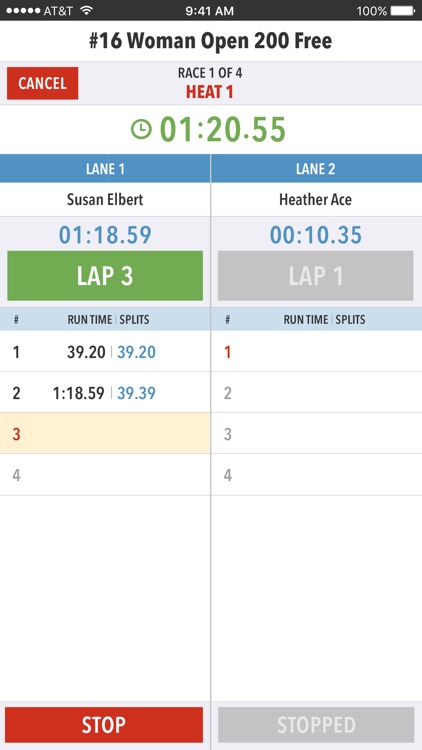Stop the timer for Lane 1

(104, 725)
